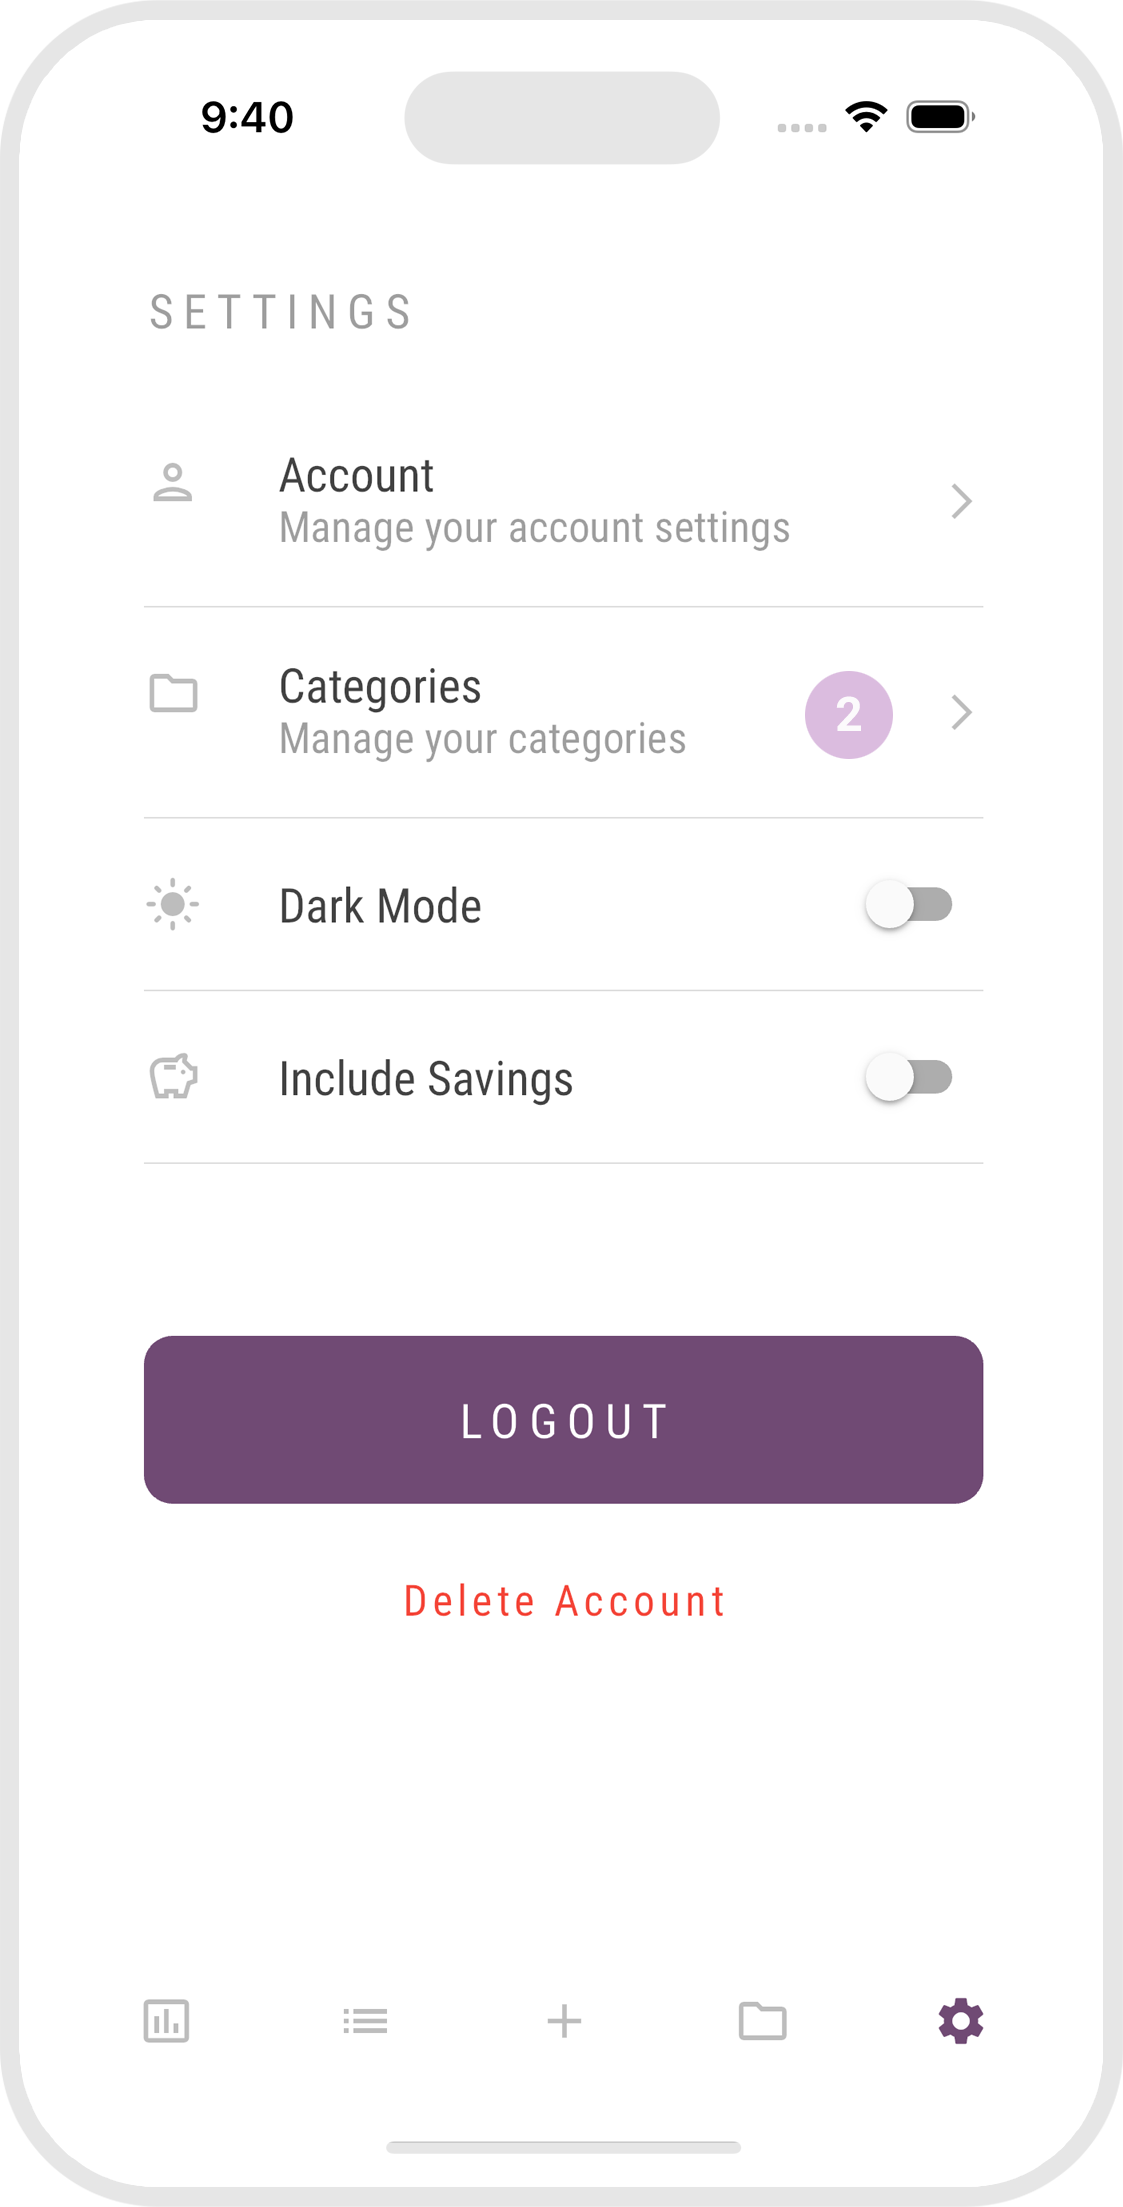Turn on Include Savings toggle
The width and height of the screenshot is (1123, 2207).
pyautogui.click(x=909, y=1077)
